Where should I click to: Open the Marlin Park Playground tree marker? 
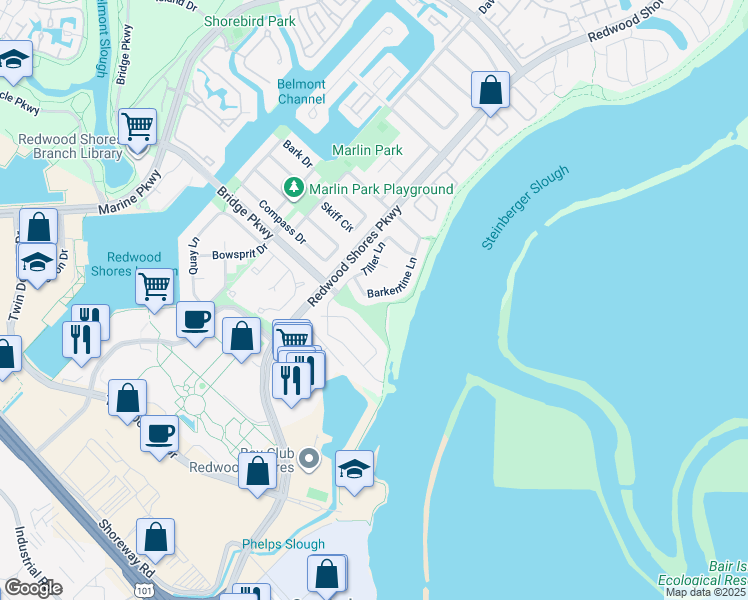[x=294, y=189]
